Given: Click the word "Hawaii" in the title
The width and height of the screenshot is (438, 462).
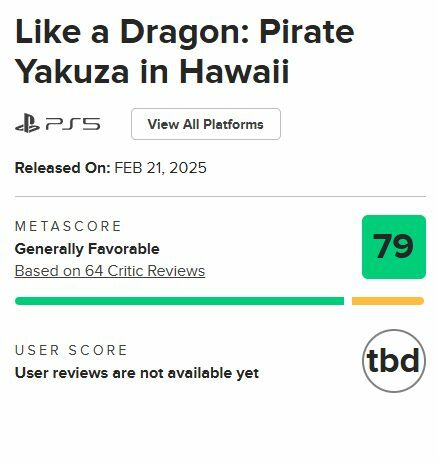Looking at the screenshot, I should coord(234,71).
